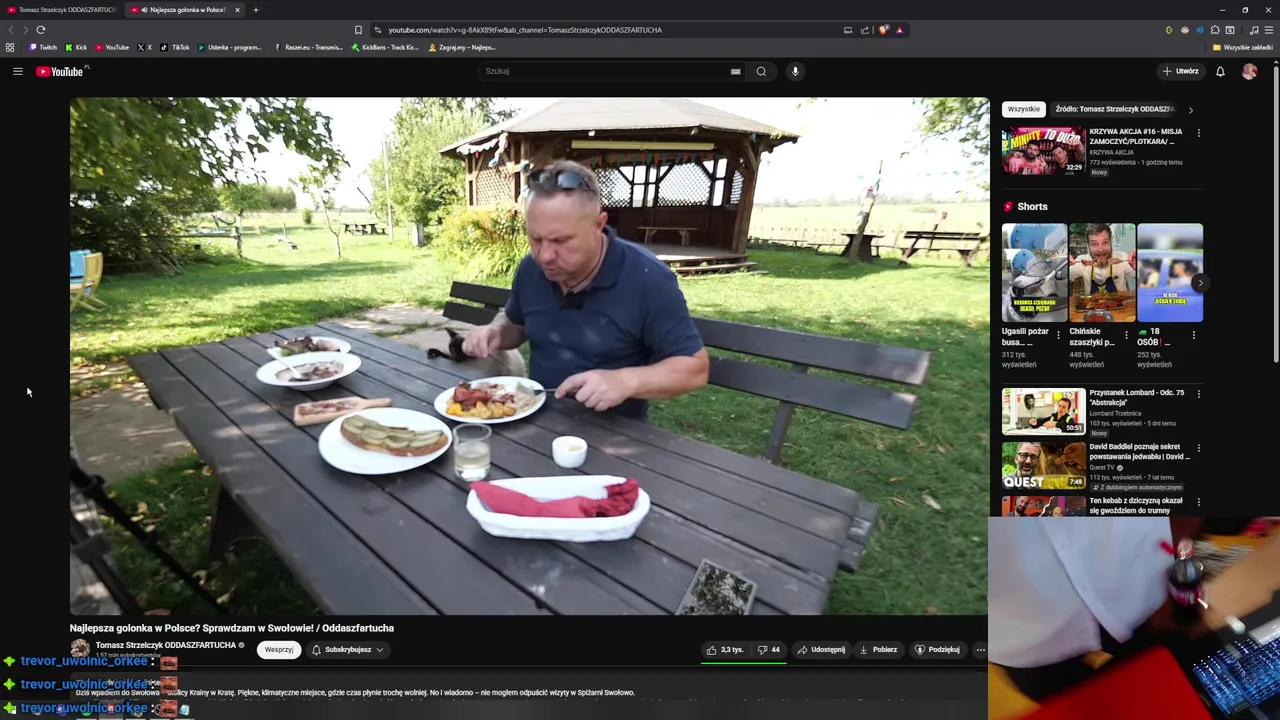
Task: Click the Udostępnij share button
Action: [x=822, y=650]
